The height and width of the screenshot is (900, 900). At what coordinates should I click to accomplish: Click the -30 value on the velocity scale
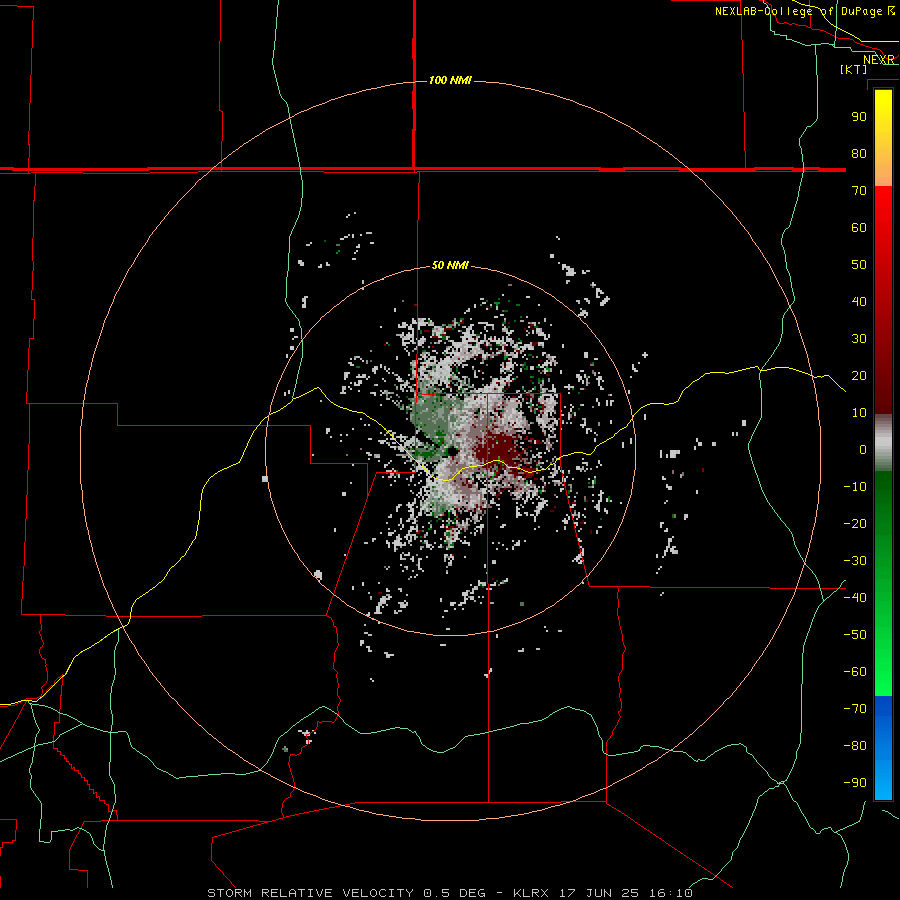[855, 561]
